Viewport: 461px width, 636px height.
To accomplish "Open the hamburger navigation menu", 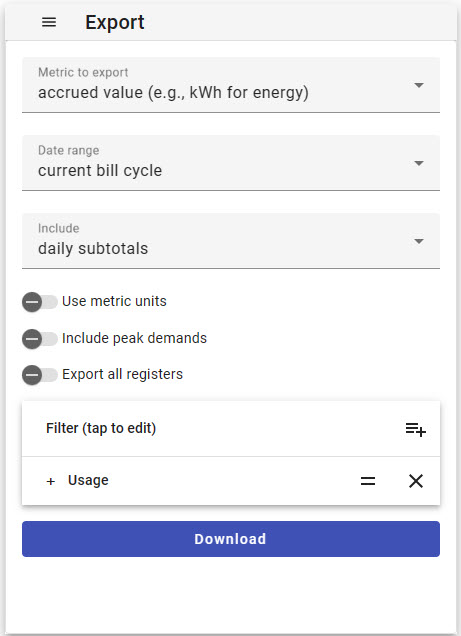I will pyautogui.click(x=49, y=22).
